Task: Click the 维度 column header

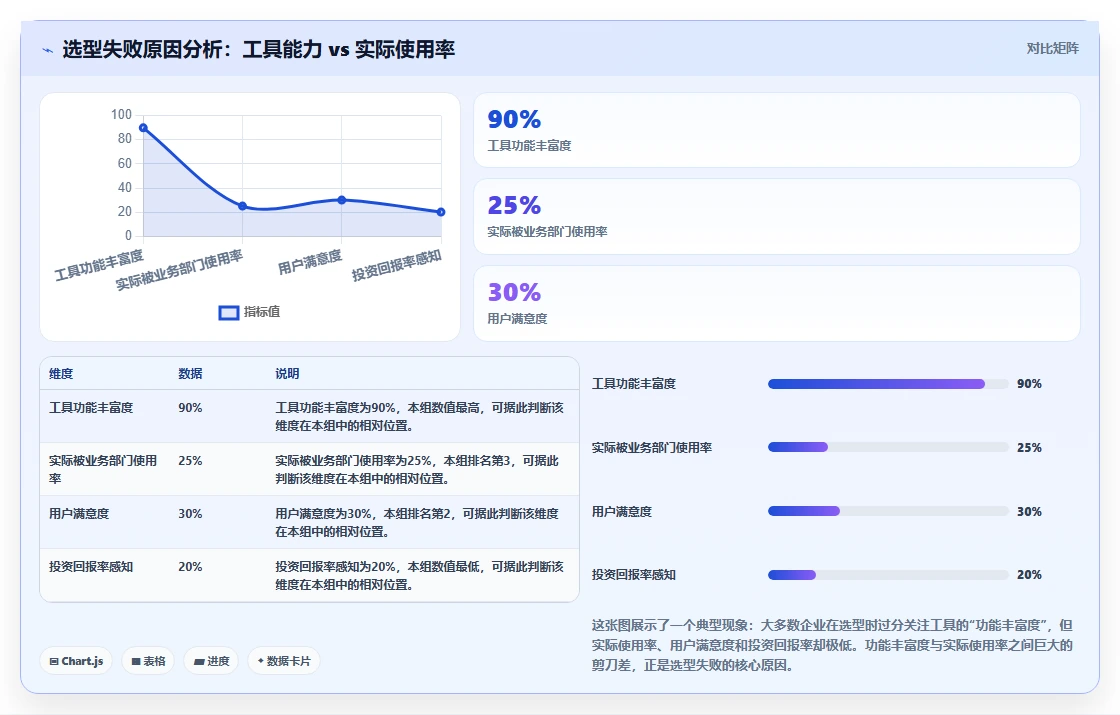Action: click(x=61, y=374)
